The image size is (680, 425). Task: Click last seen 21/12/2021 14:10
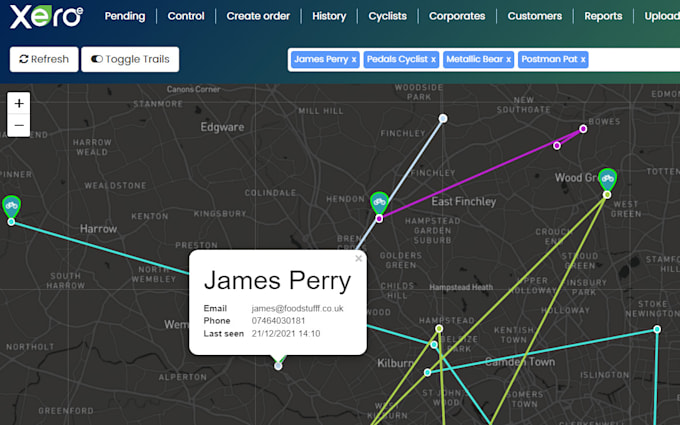click(x=286, y=333)
